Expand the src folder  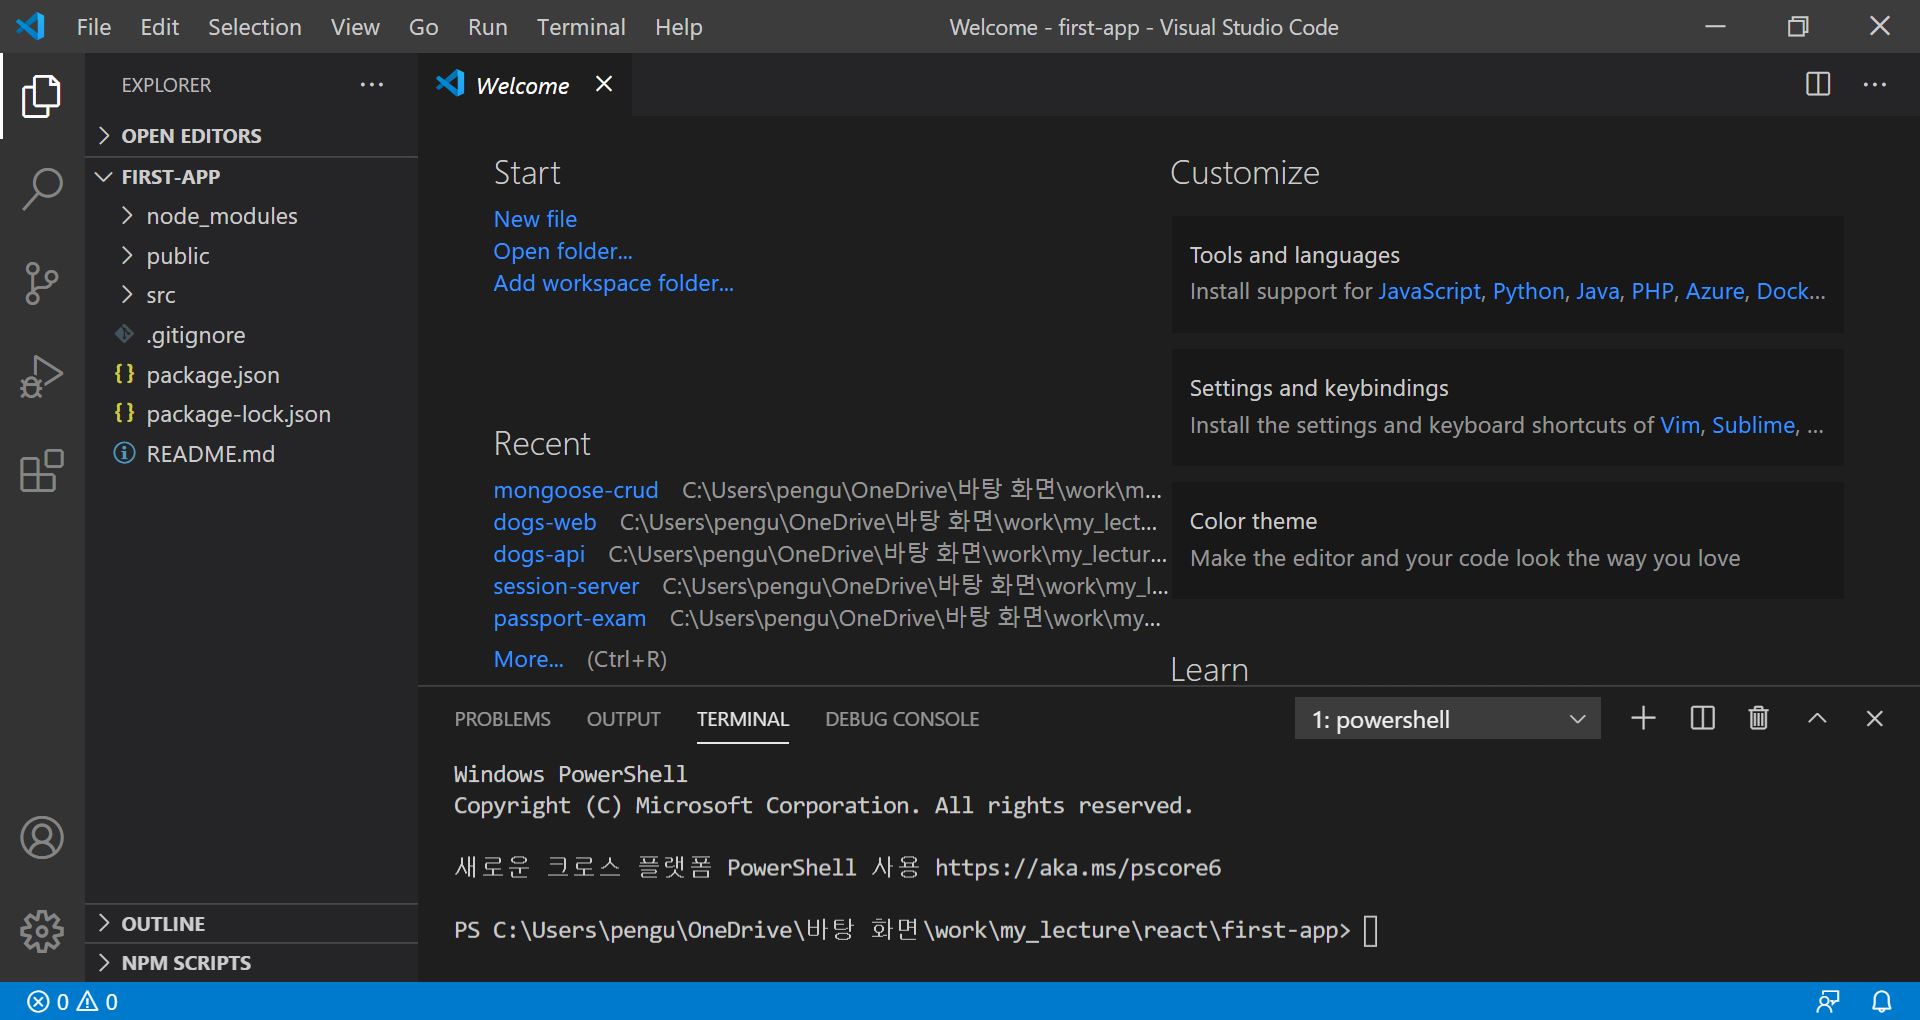[x=251, y=295]
